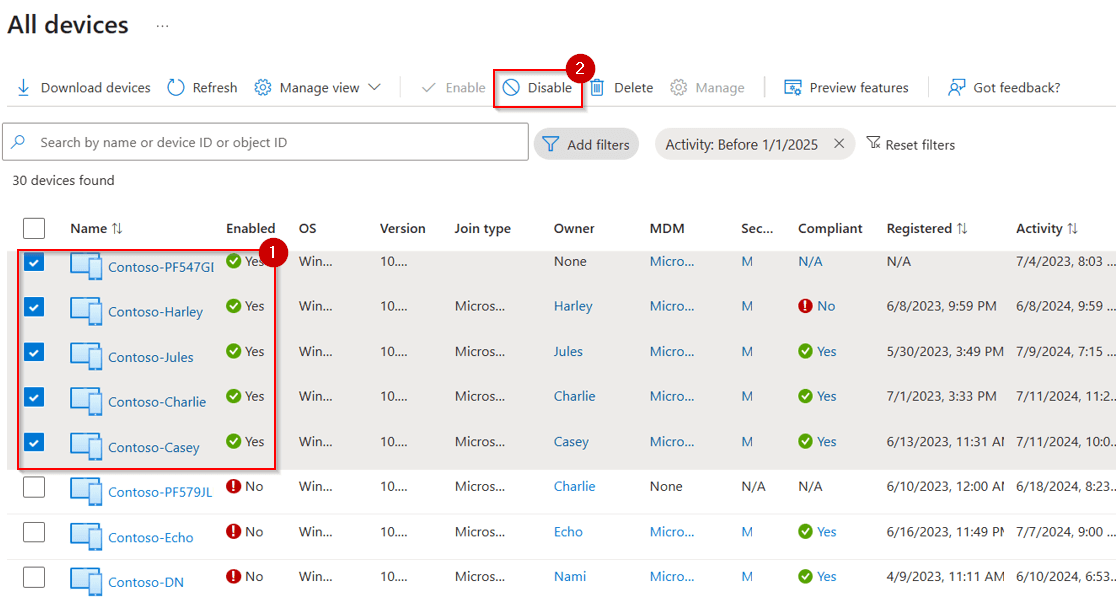Click the Add filters funnel icon
This screenshot has width=1116, height=600.
(552, 143)
